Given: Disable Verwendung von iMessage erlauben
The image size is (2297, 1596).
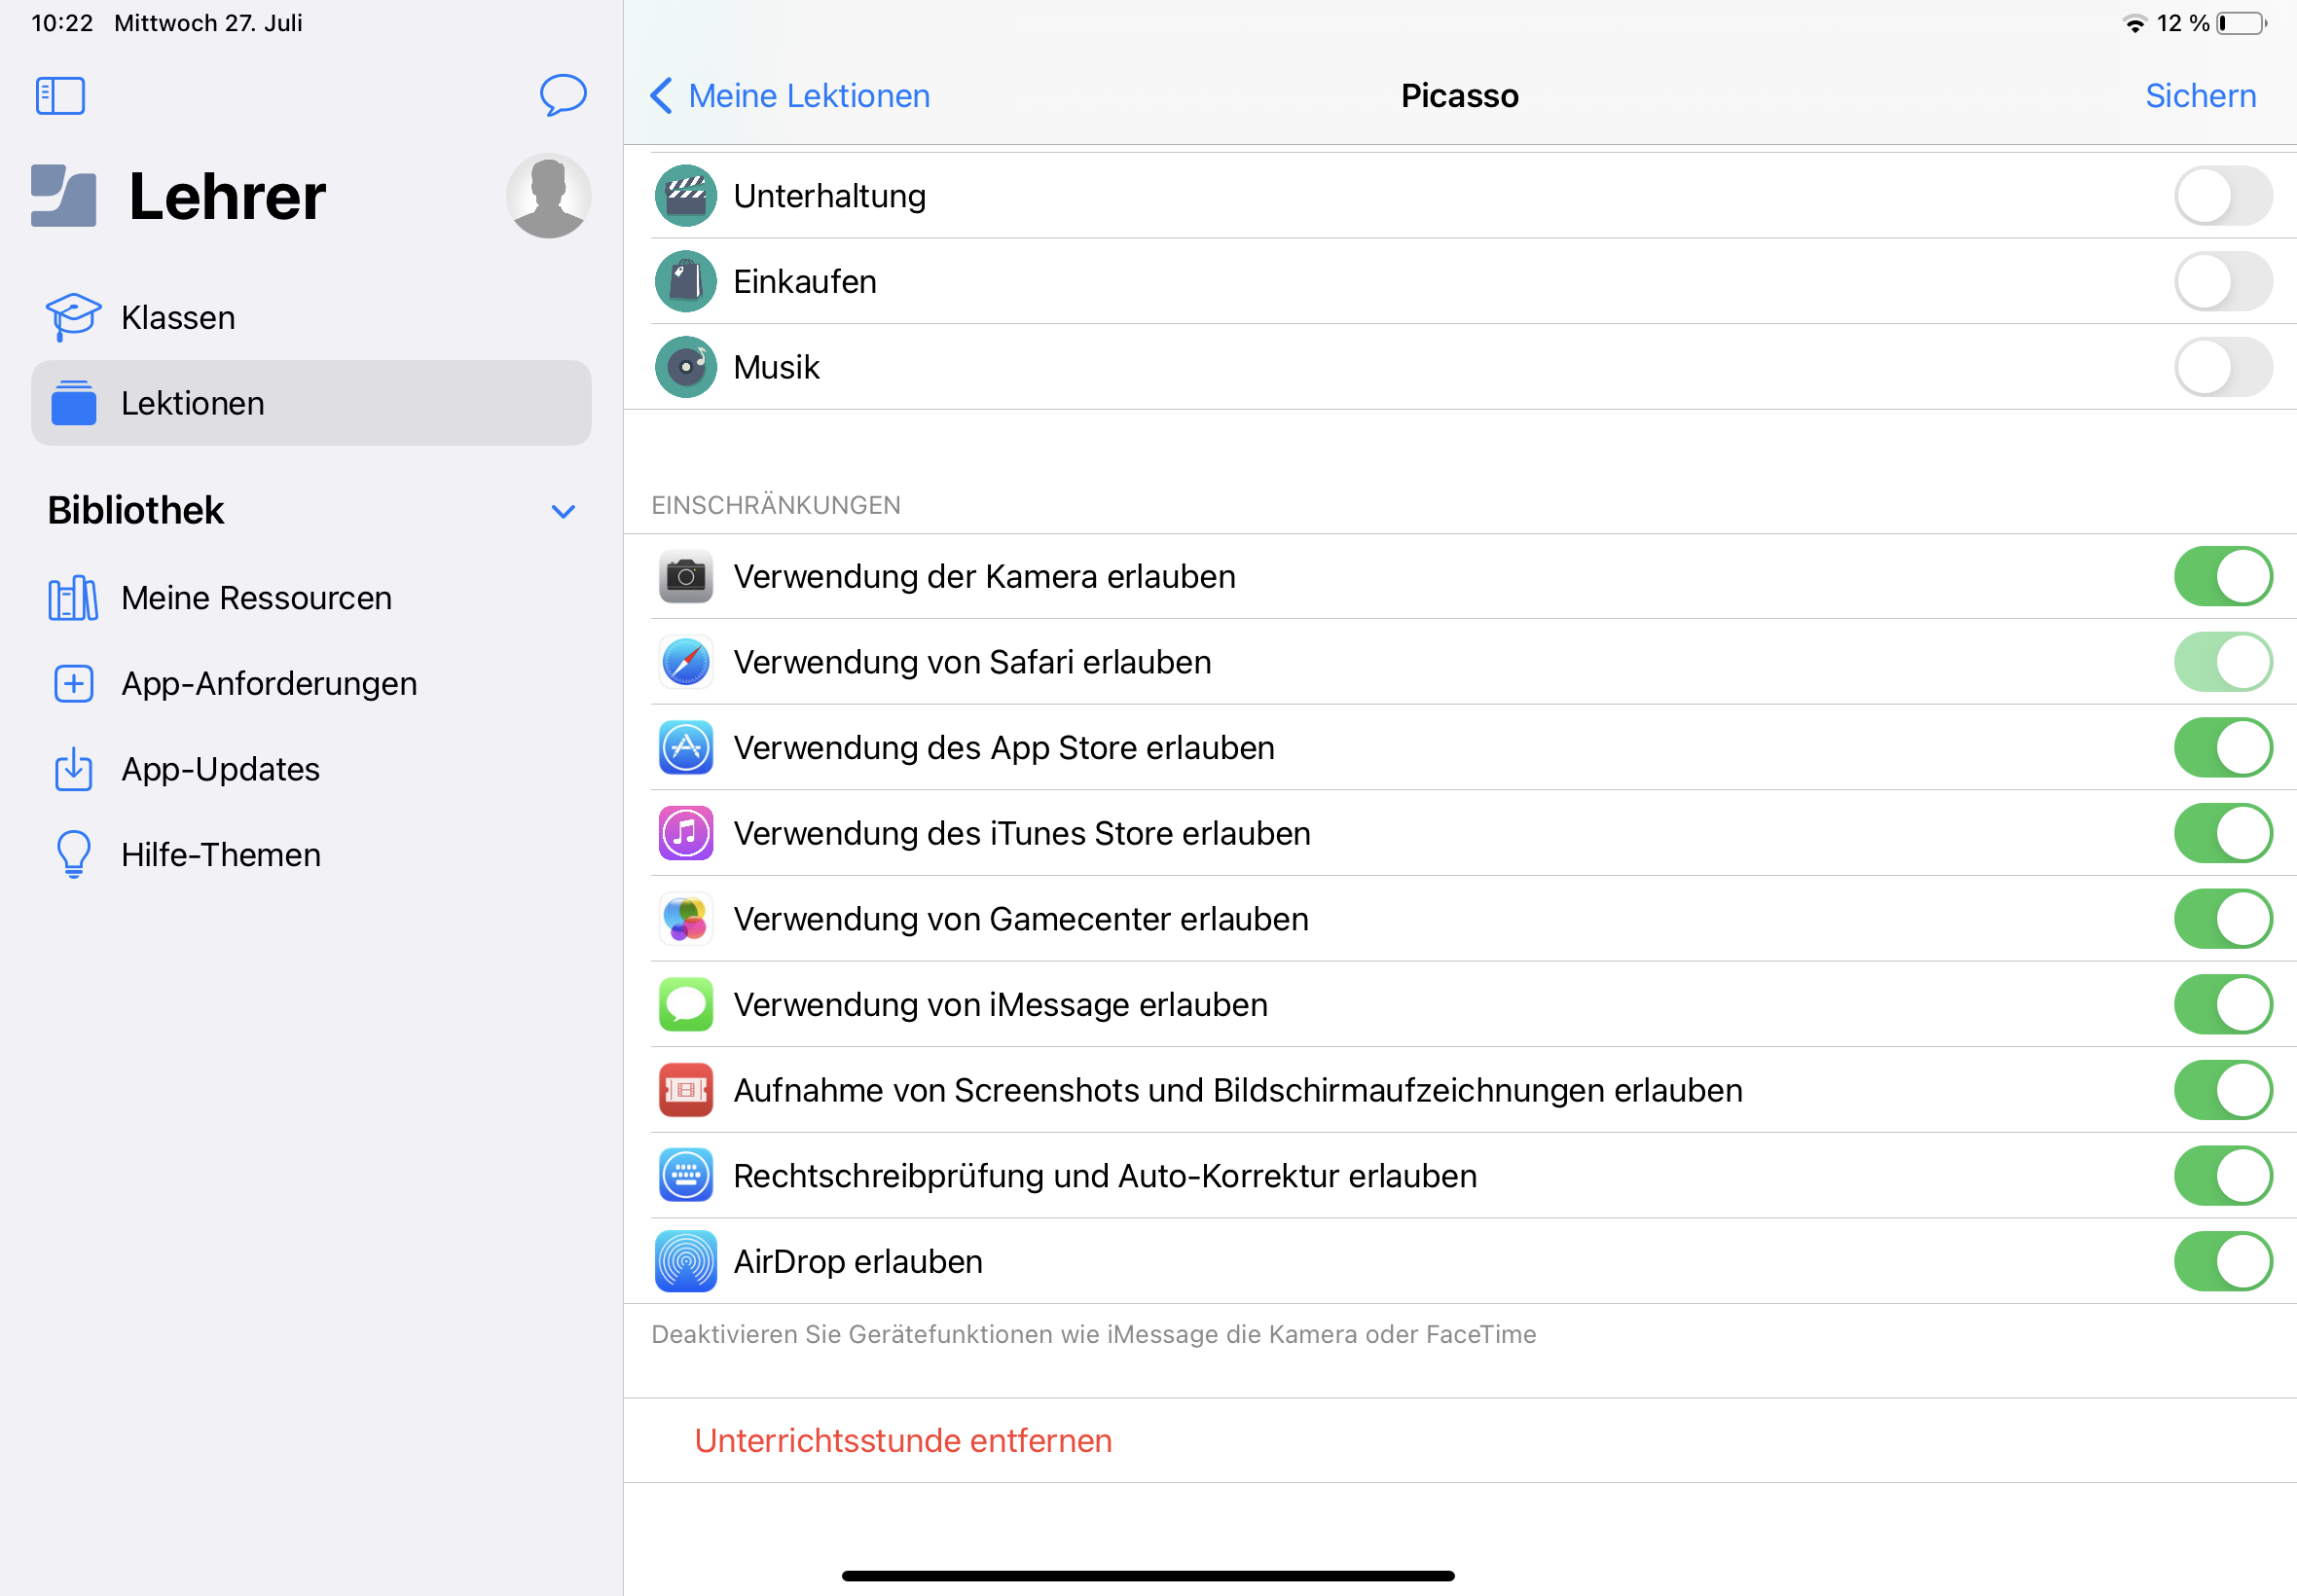Looking at the screenshot, I should [x=2223, y=1004].
